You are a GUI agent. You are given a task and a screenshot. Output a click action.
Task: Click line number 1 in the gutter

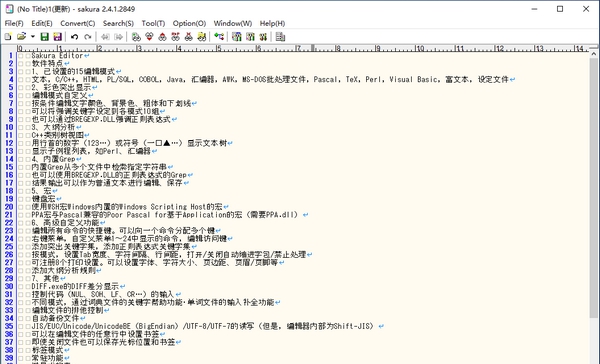[x=11, y=55]
